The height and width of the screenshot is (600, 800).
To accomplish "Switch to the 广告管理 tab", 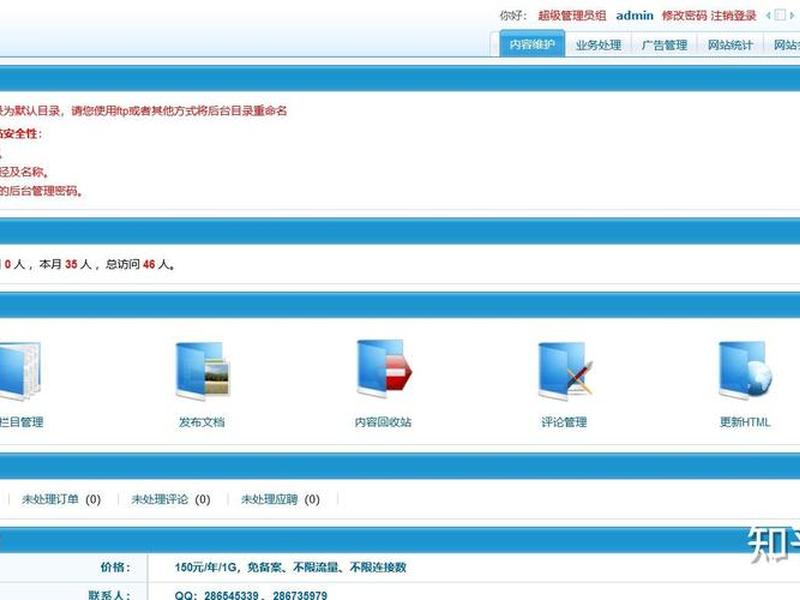I will [664, 45].
